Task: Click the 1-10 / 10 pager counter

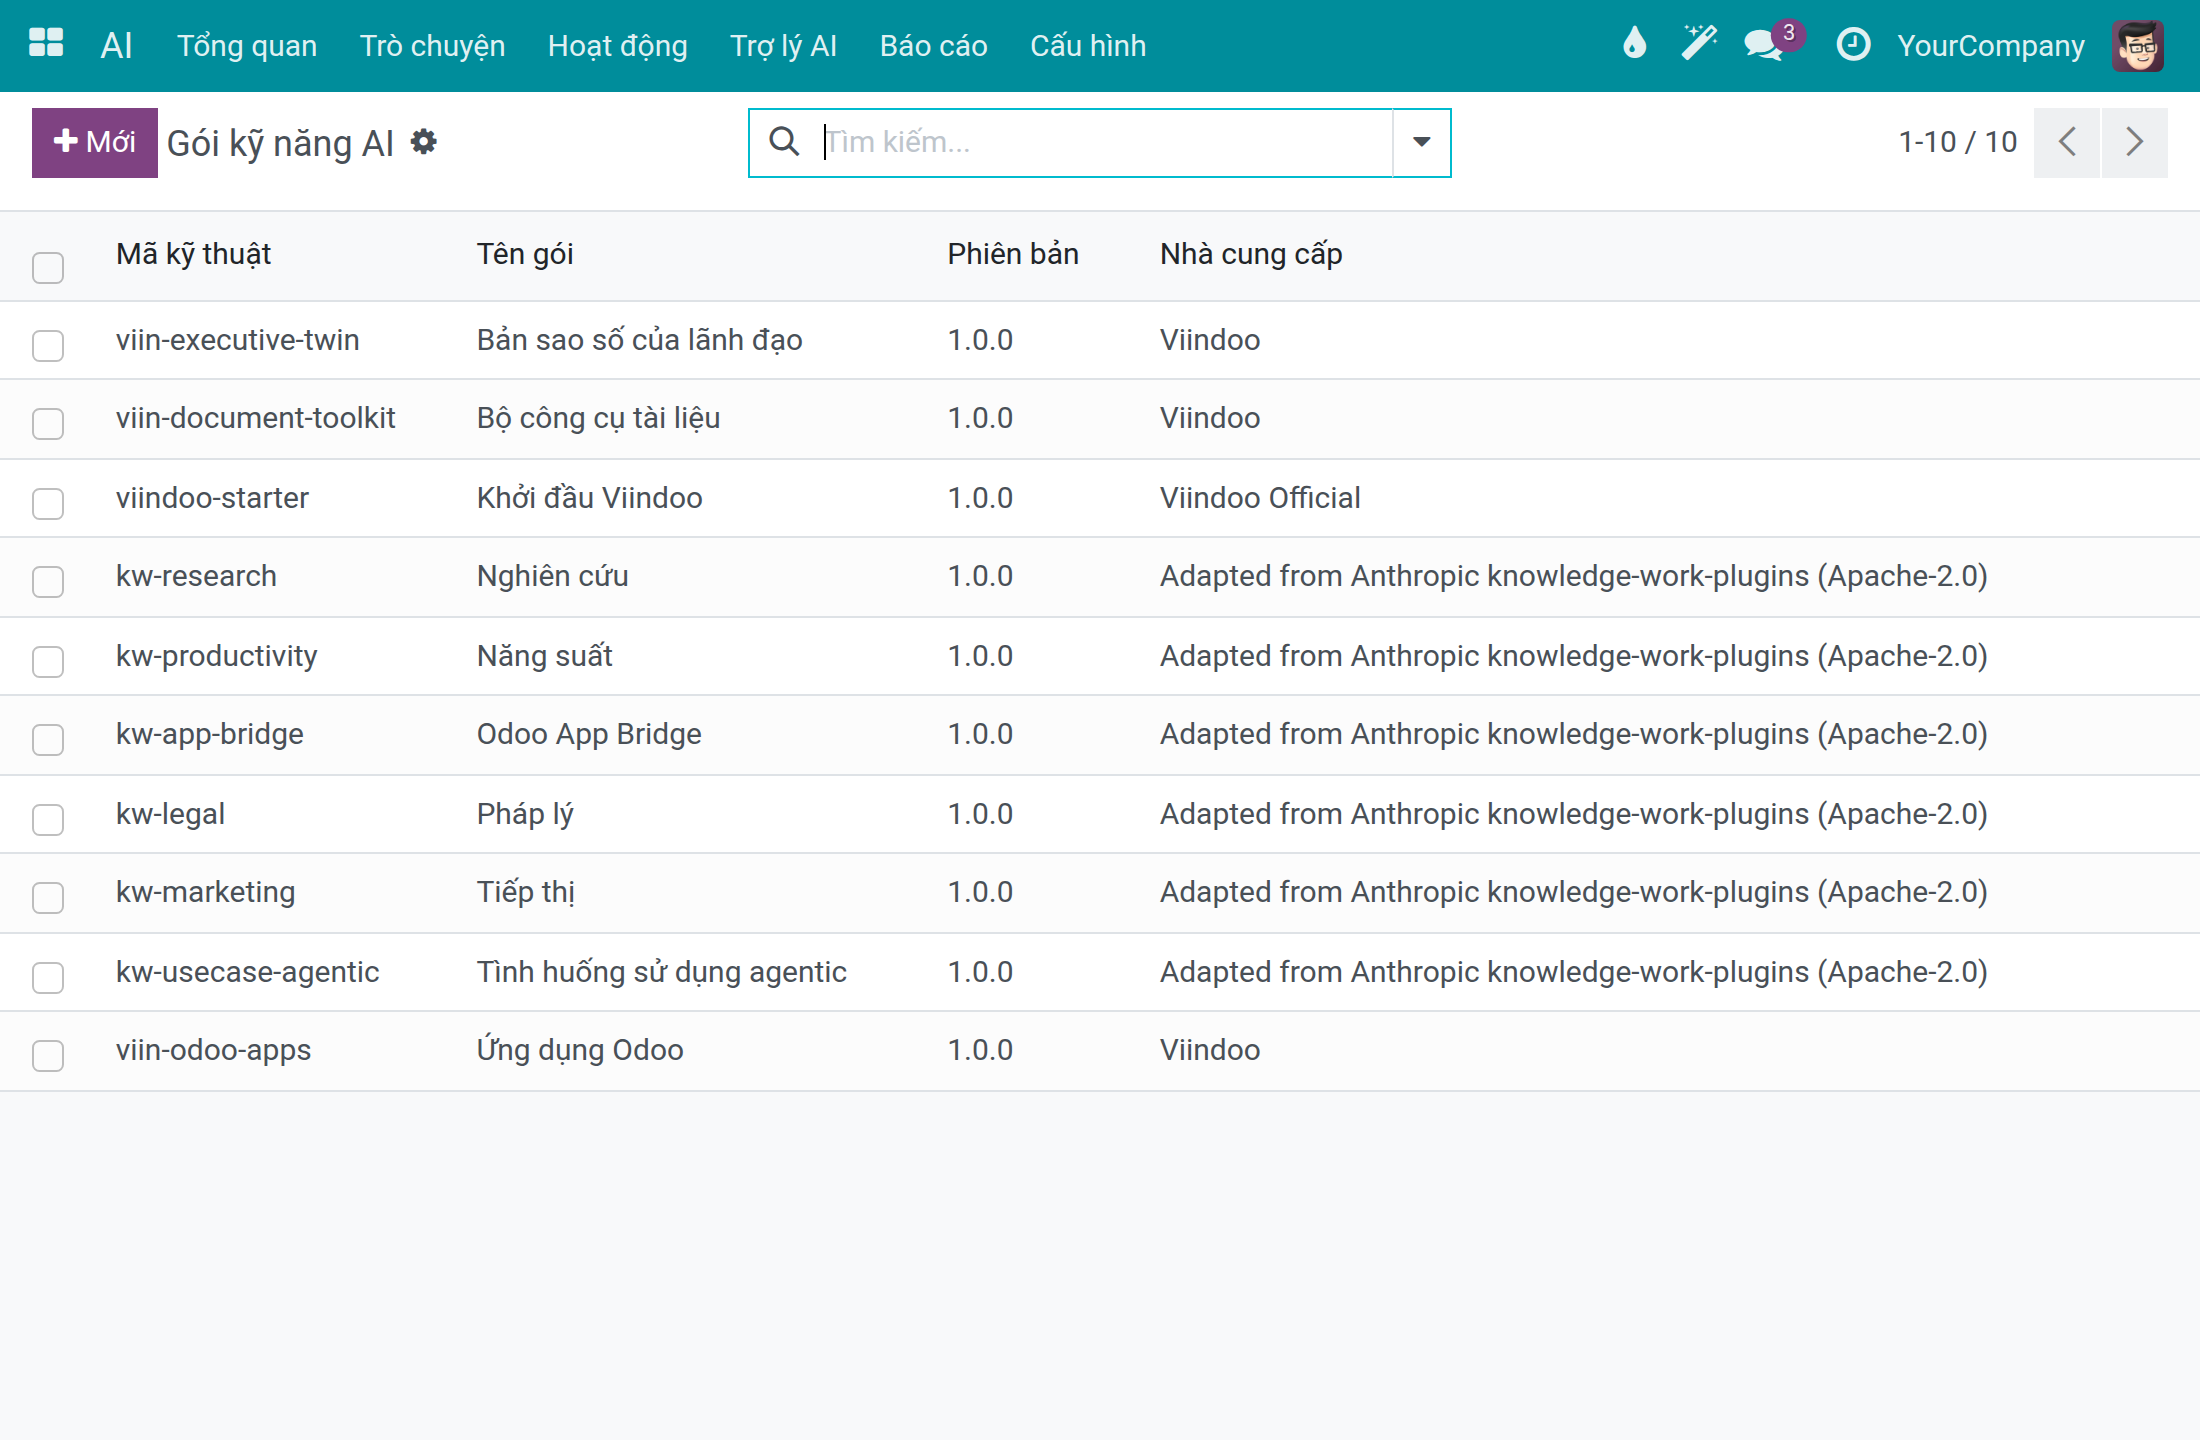Action: point(1958,142)
